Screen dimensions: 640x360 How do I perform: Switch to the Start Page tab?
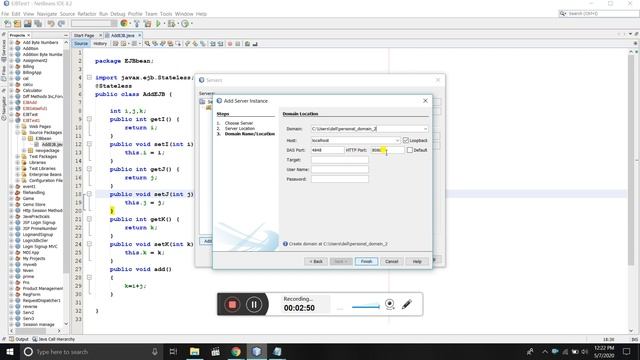pyautogui.click(x=84, y=36)
